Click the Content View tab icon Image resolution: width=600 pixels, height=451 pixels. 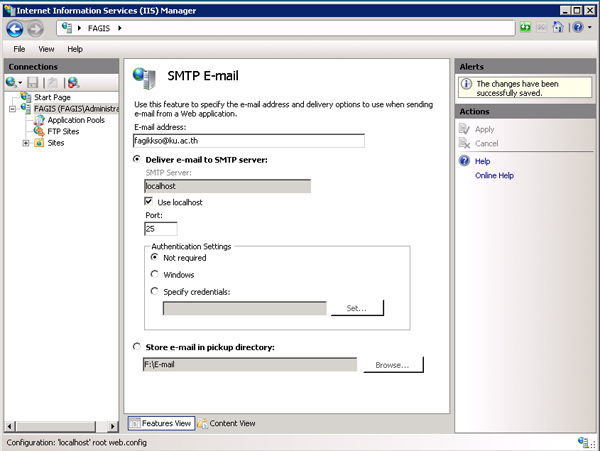click(x=203, y=423)
